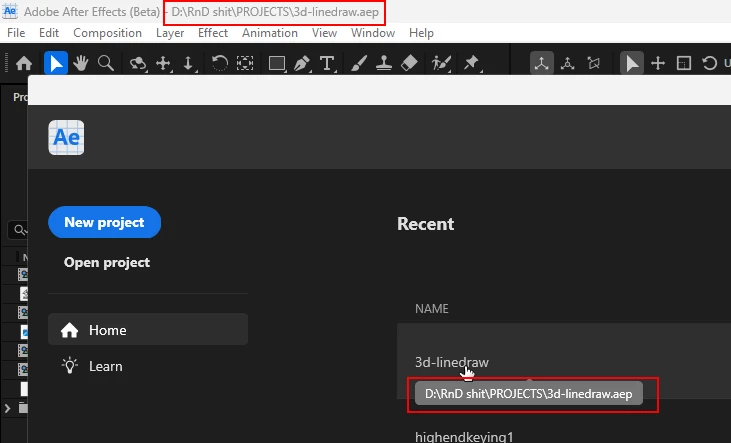Screen dimensions: 731x443
Task: Enable View Axis mode
Action: point(593,63)
